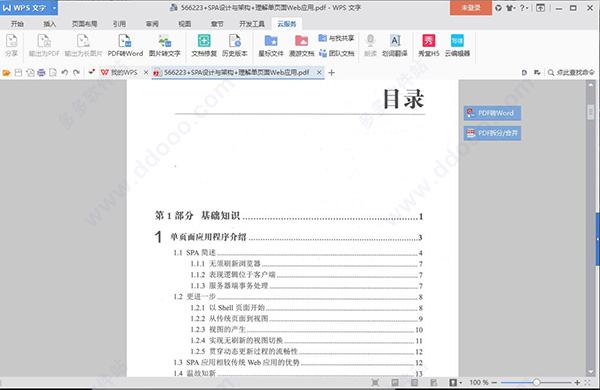
Task: Click the undo arrow icon
Action: pyautogui.click(x=64, y=72)
